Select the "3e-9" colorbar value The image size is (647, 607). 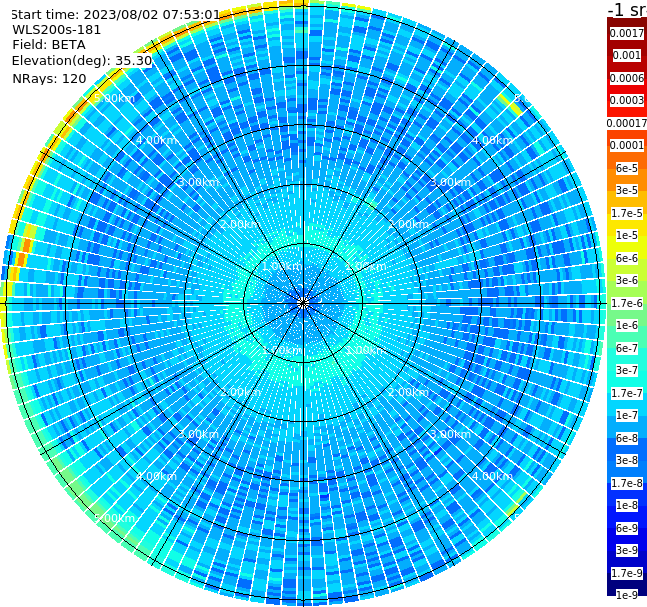click(627, 550)
